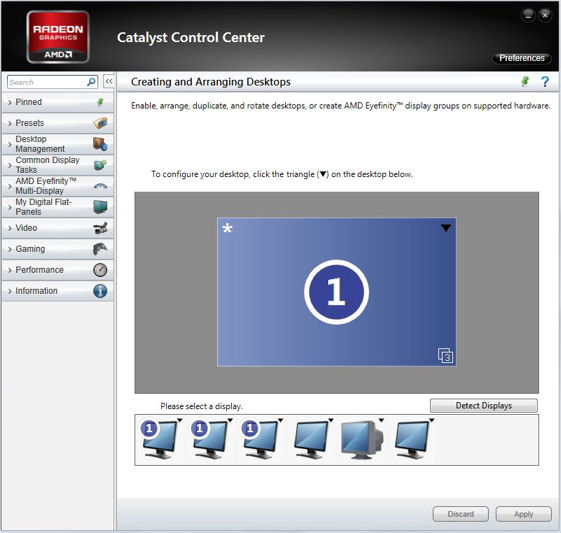Viewport: 561px width, 533px height.
Task: Select the last flat-panel display thumbnail
Action: click(411, 440)
